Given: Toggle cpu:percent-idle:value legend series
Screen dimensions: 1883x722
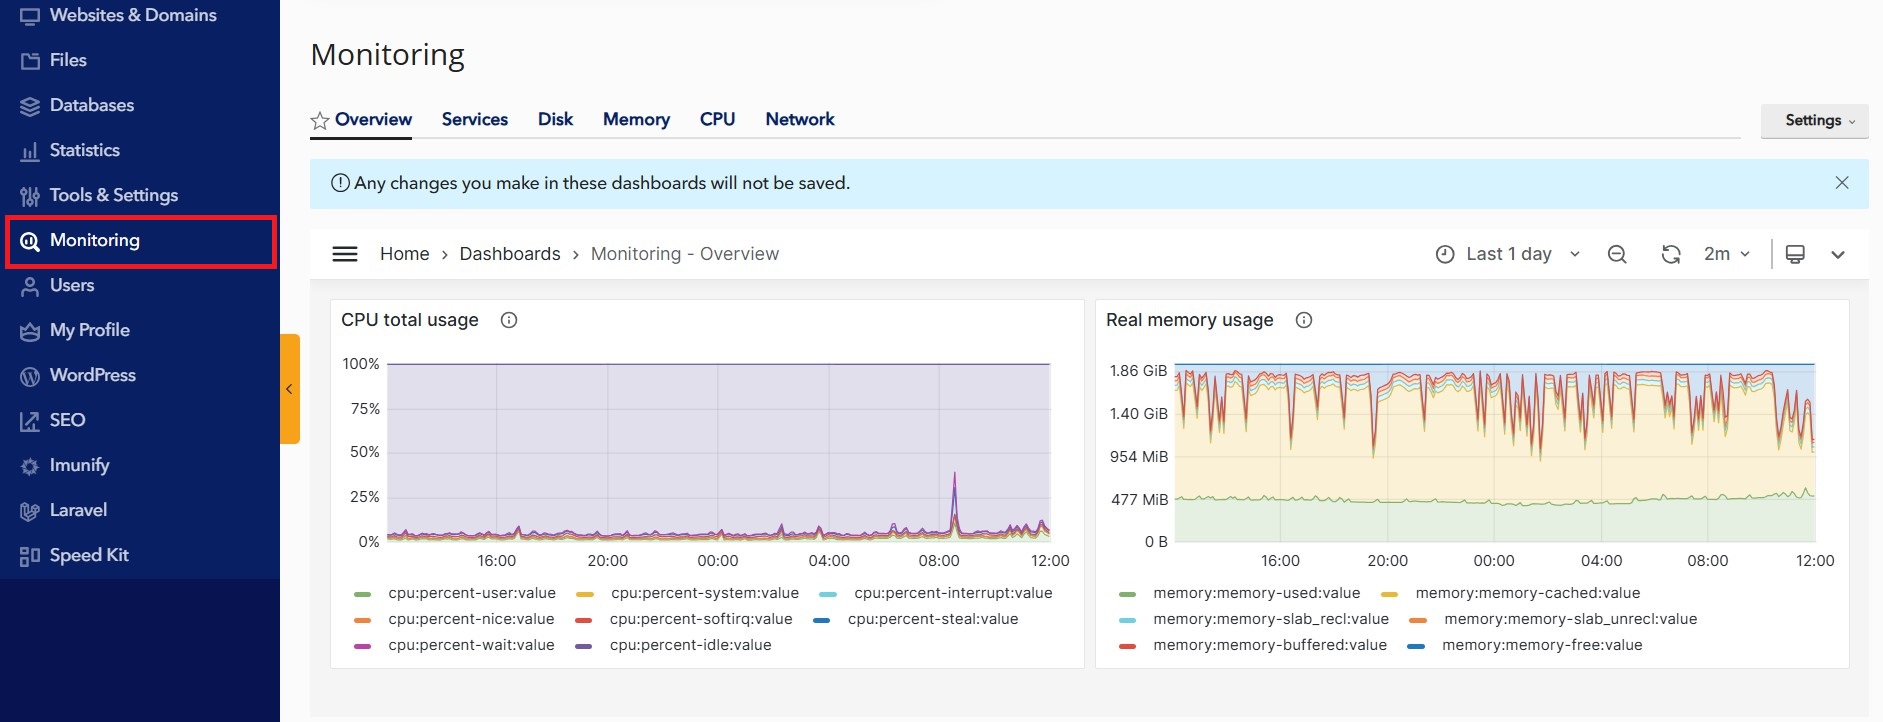Looking at the screenshot, I should [x=691, y=645].
